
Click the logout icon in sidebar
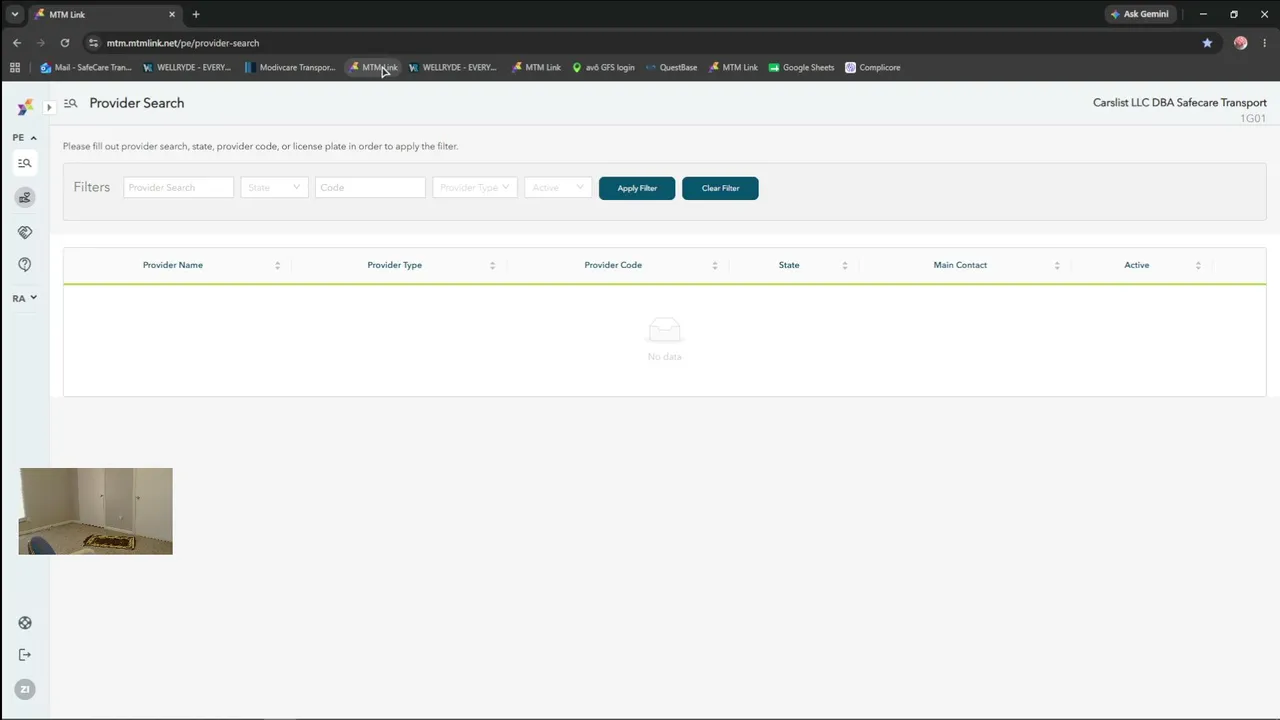(x=25, y=655)
